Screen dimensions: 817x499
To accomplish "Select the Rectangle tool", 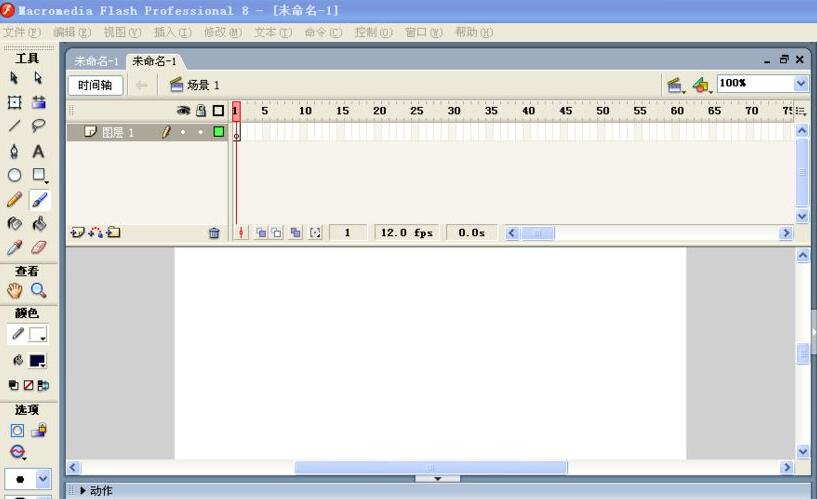I will (39, 175).
